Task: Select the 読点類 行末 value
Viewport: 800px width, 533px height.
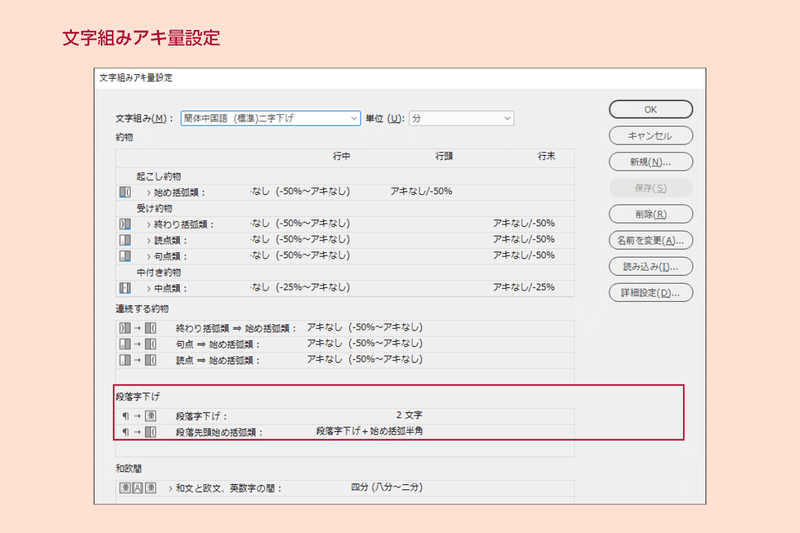Action: (523, 239)
